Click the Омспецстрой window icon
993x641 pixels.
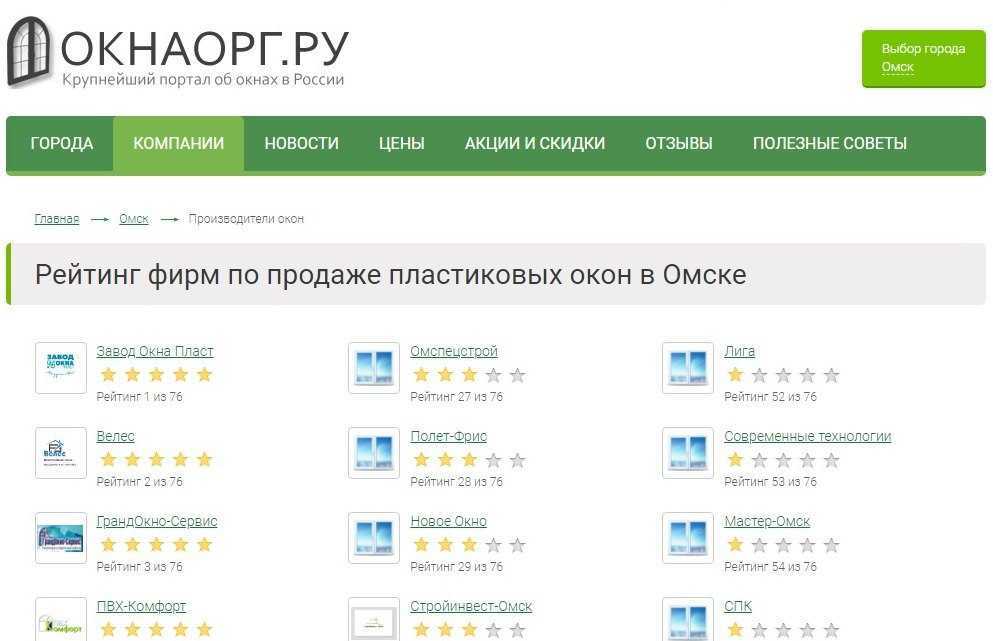374,368
